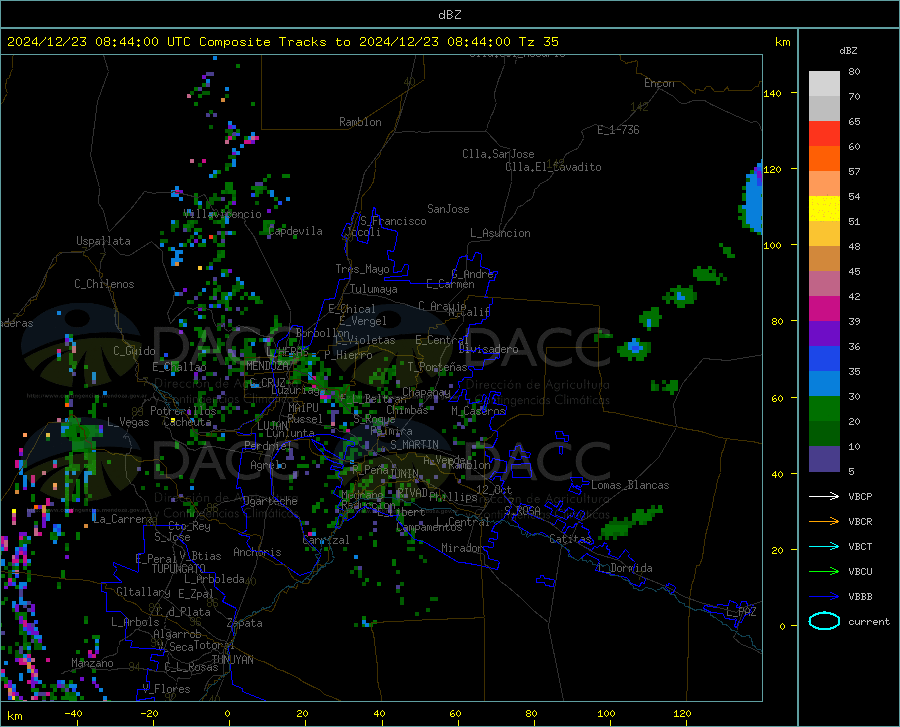
Task: Select the purple 5–10 dBZ color swatch
Action: 824,458
